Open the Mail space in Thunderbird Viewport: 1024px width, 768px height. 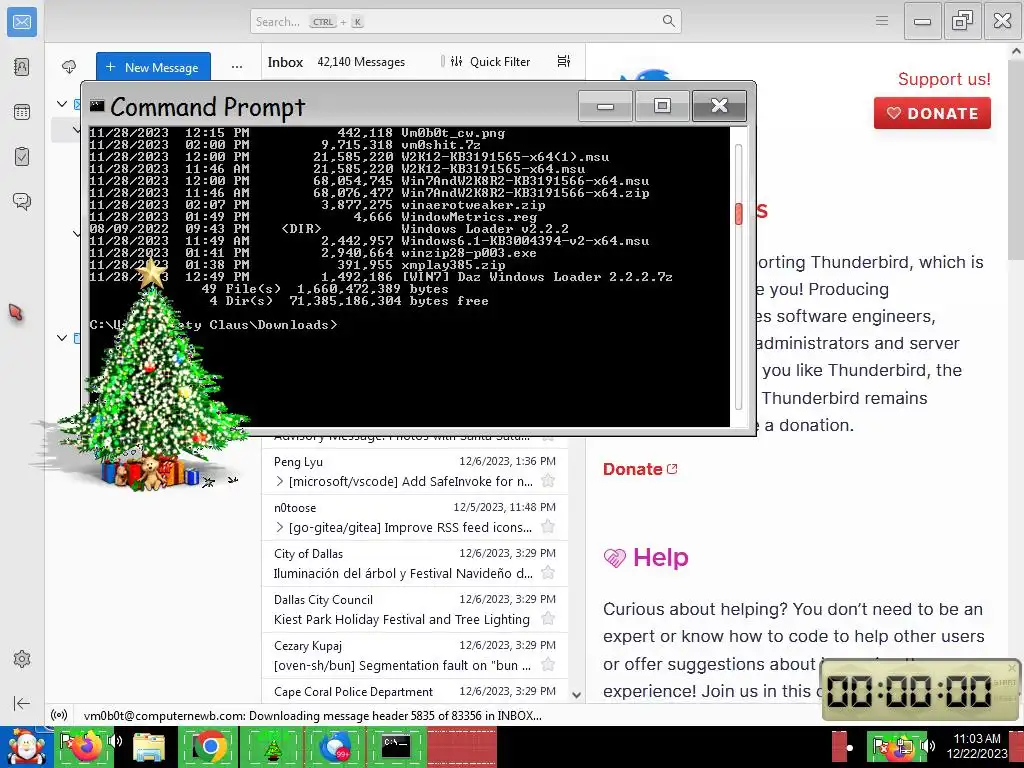coord(22,22)
